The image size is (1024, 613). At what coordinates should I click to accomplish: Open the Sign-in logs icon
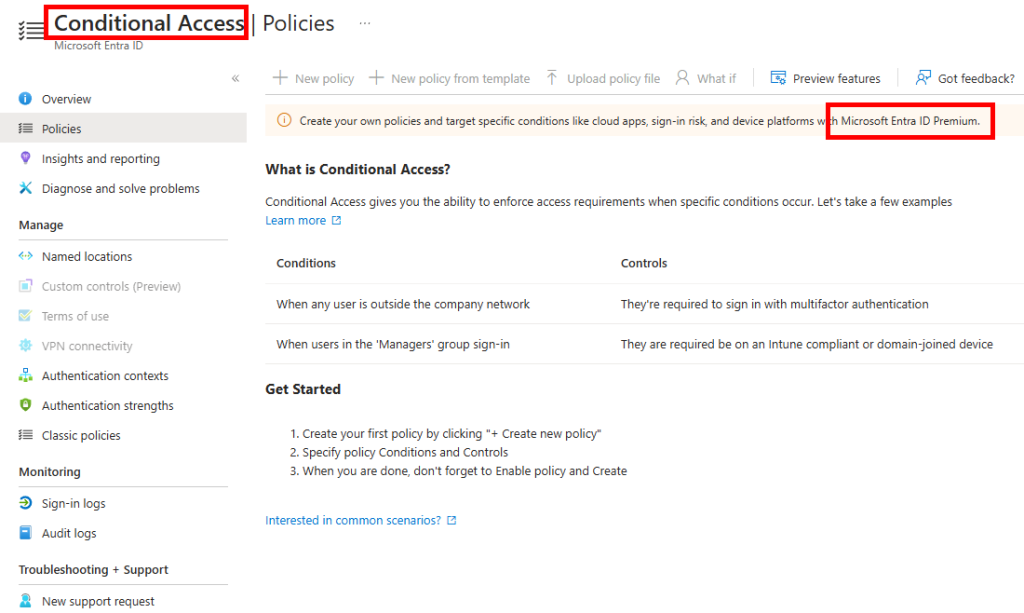[25, 503]
